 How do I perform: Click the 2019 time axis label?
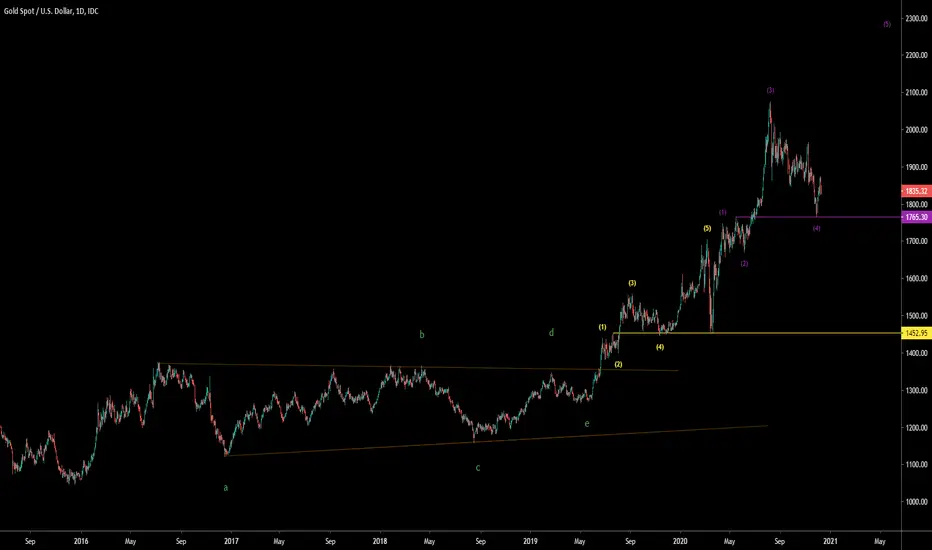click(530, 541)
